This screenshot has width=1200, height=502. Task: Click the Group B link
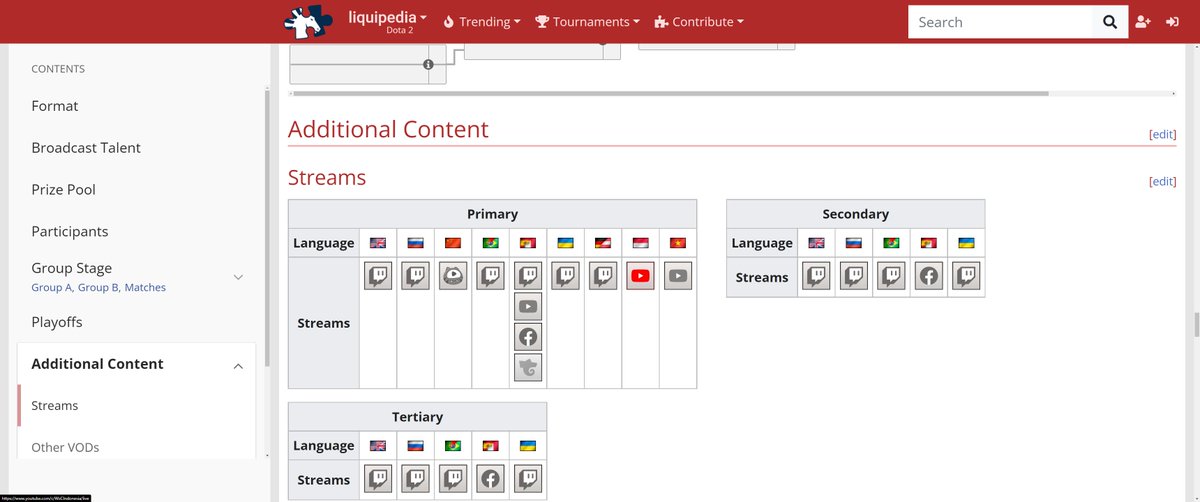(x=98, y=288)
